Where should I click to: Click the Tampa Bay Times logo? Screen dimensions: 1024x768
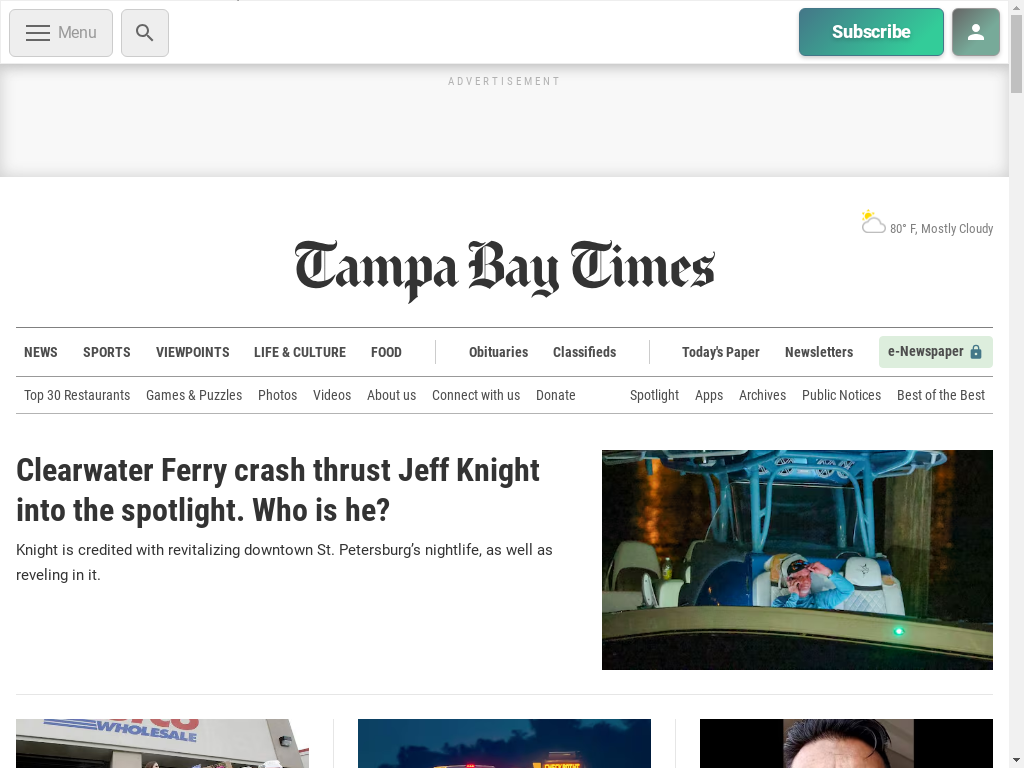(505, 270)
